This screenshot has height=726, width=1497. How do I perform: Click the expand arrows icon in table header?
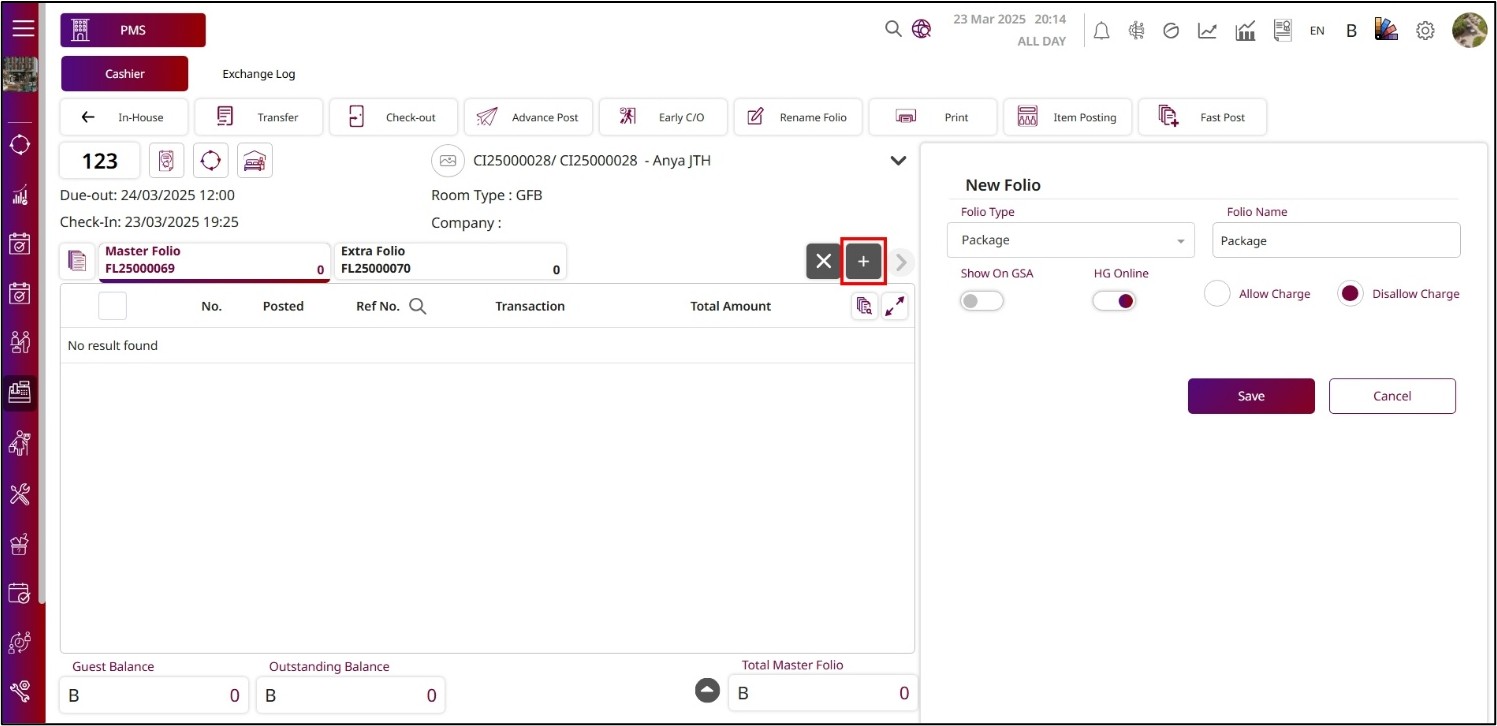894,307
